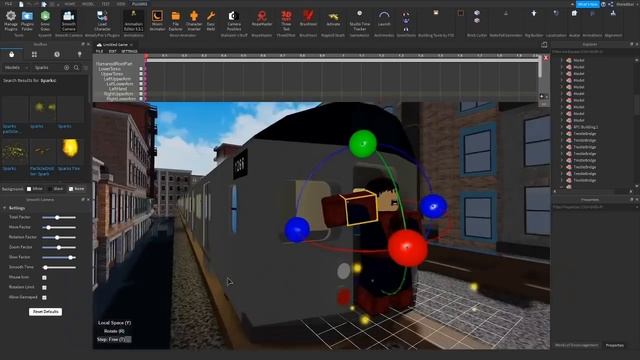Open the HOME ribbon tab

pyautogui.click(x=70, y=4)
